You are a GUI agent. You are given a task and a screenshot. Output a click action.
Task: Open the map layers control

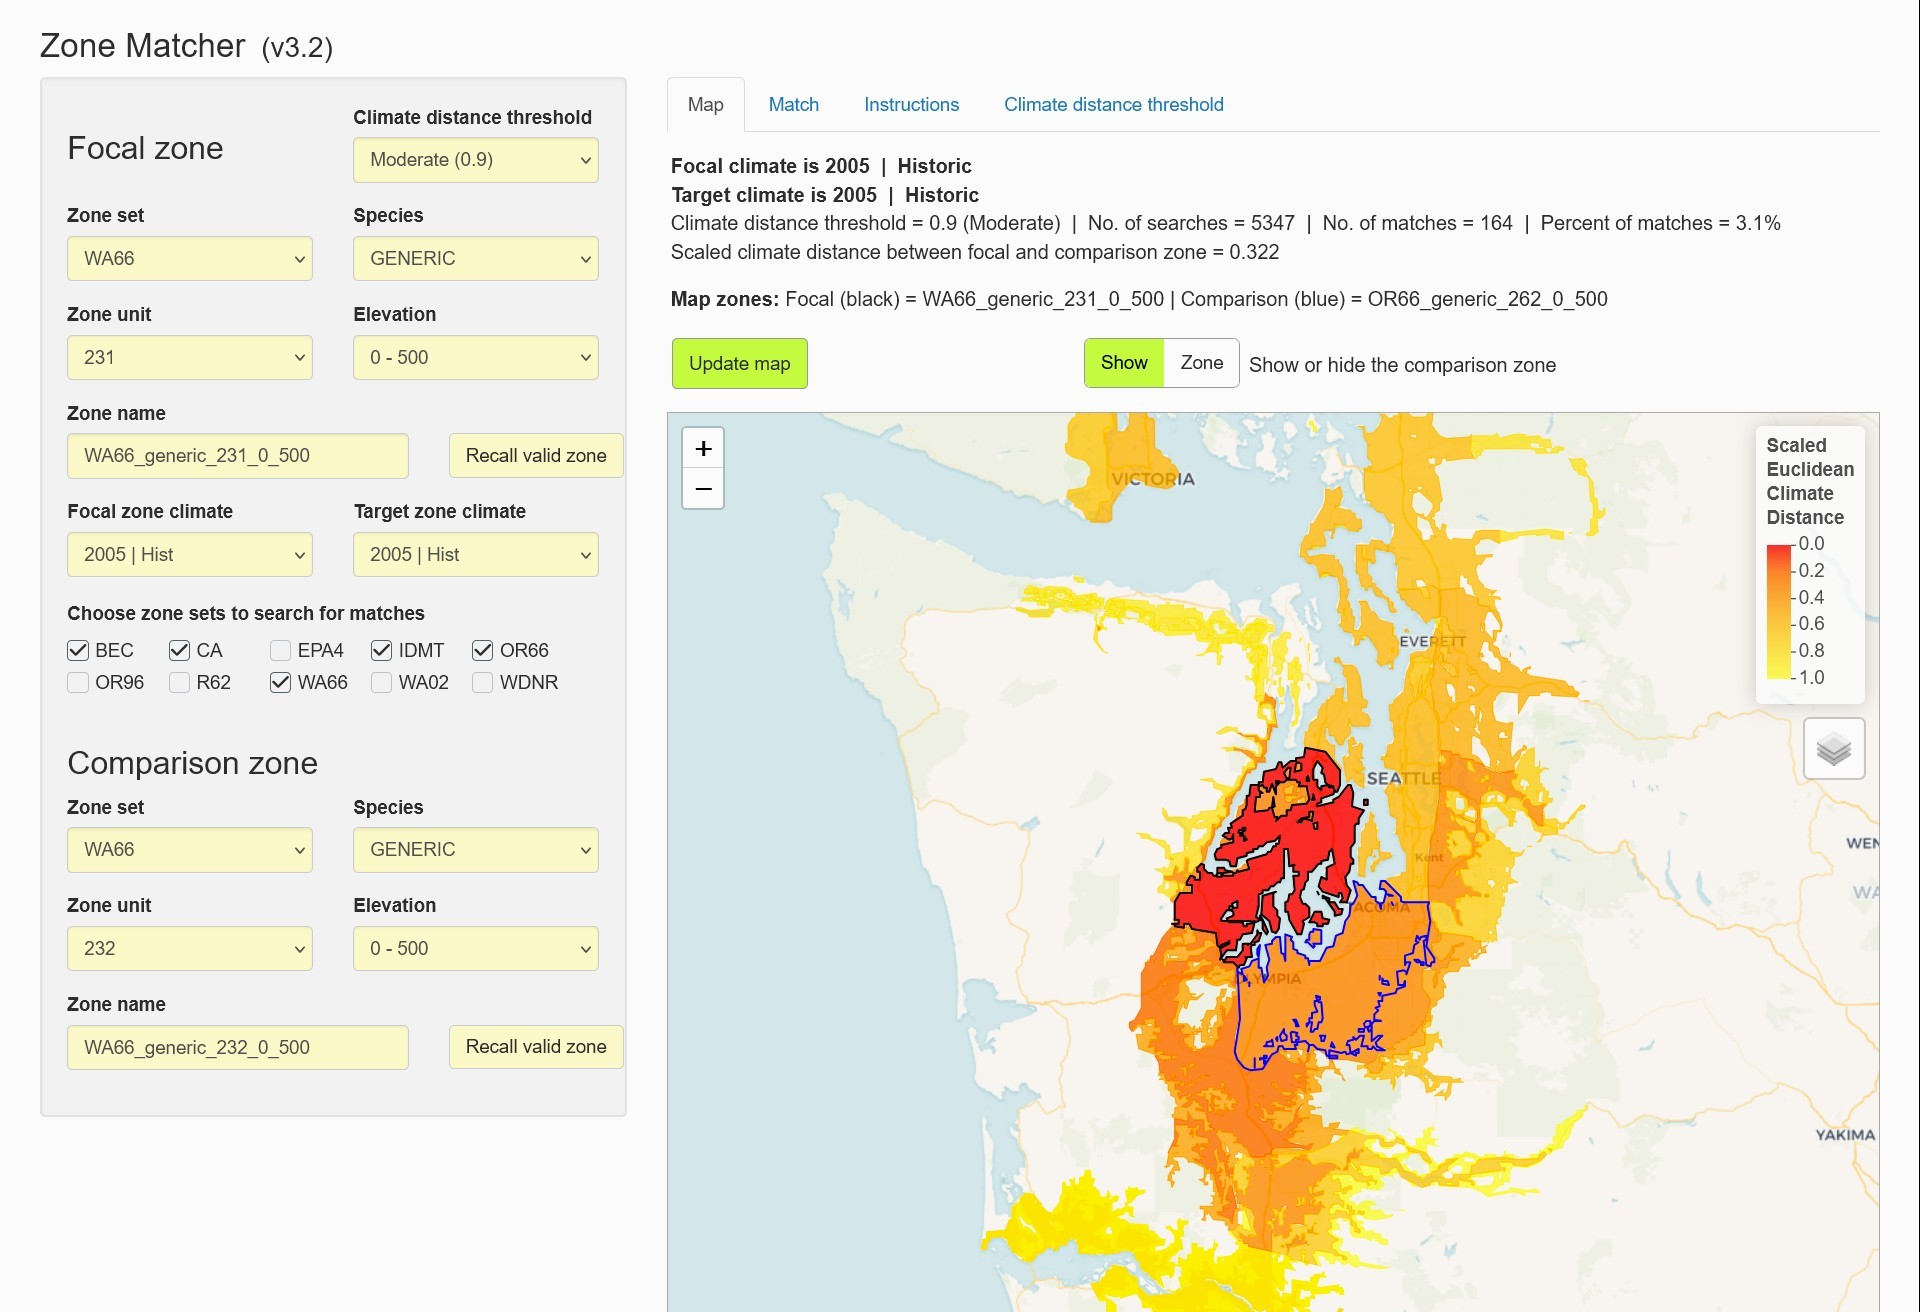click(x=1834, y=748)
